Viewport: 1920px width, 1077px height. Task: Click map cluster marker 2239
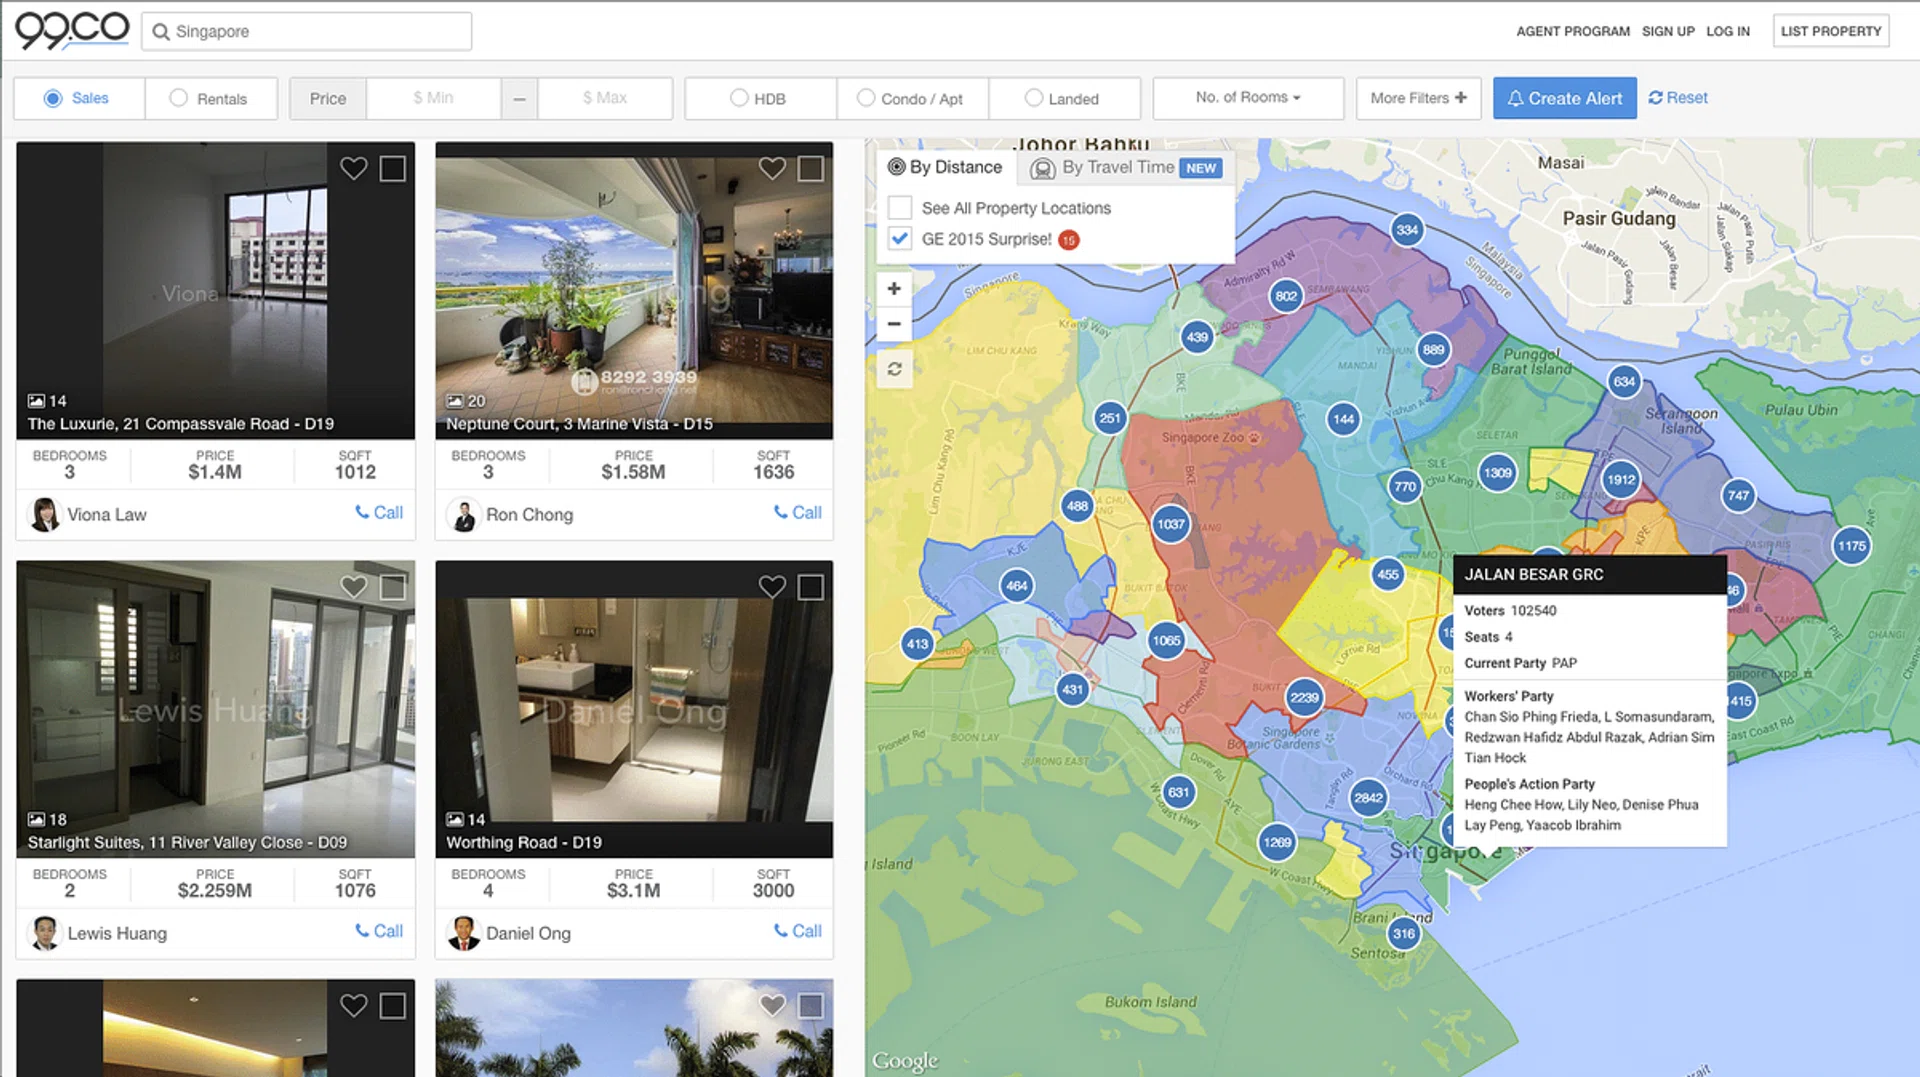coord(1304,698)
